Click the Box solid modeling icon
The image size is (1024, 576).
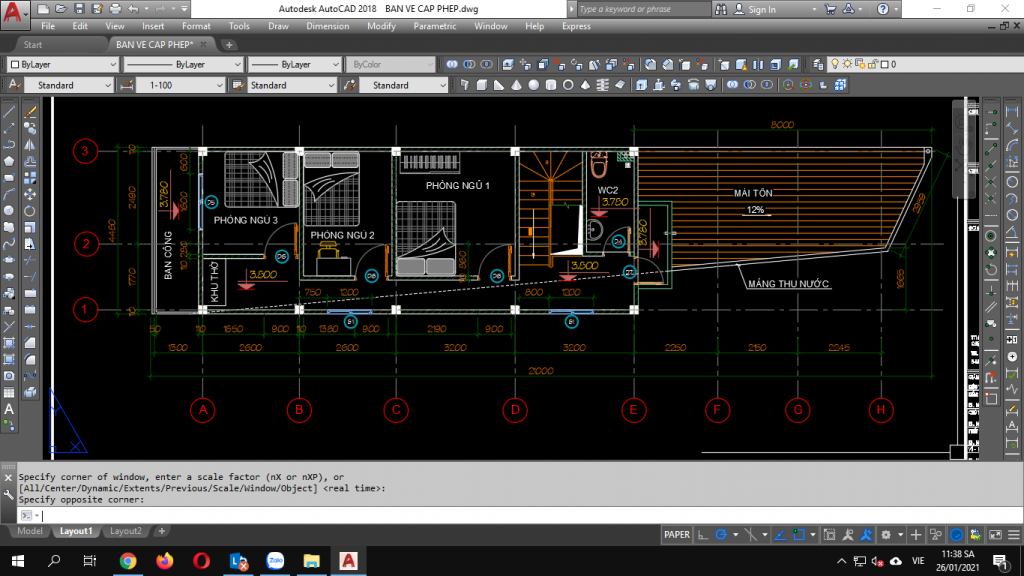point(482,85)
